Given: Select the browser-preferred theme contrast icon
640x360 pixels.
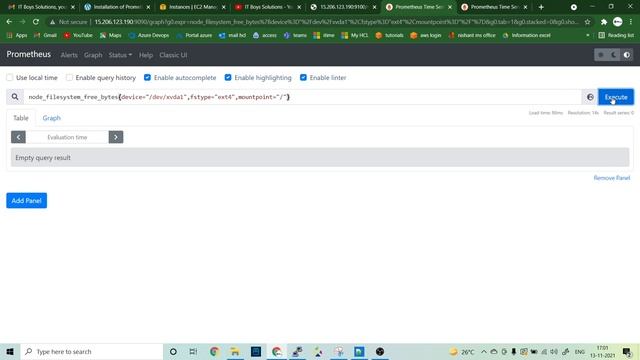Looking at the screenshot, I should click(x=627, y=55).
